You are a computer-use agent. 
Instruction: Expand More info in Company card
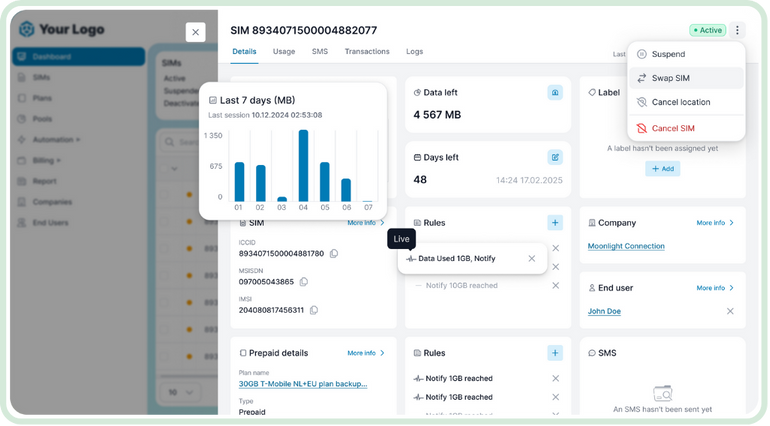[x=715, y=223]
